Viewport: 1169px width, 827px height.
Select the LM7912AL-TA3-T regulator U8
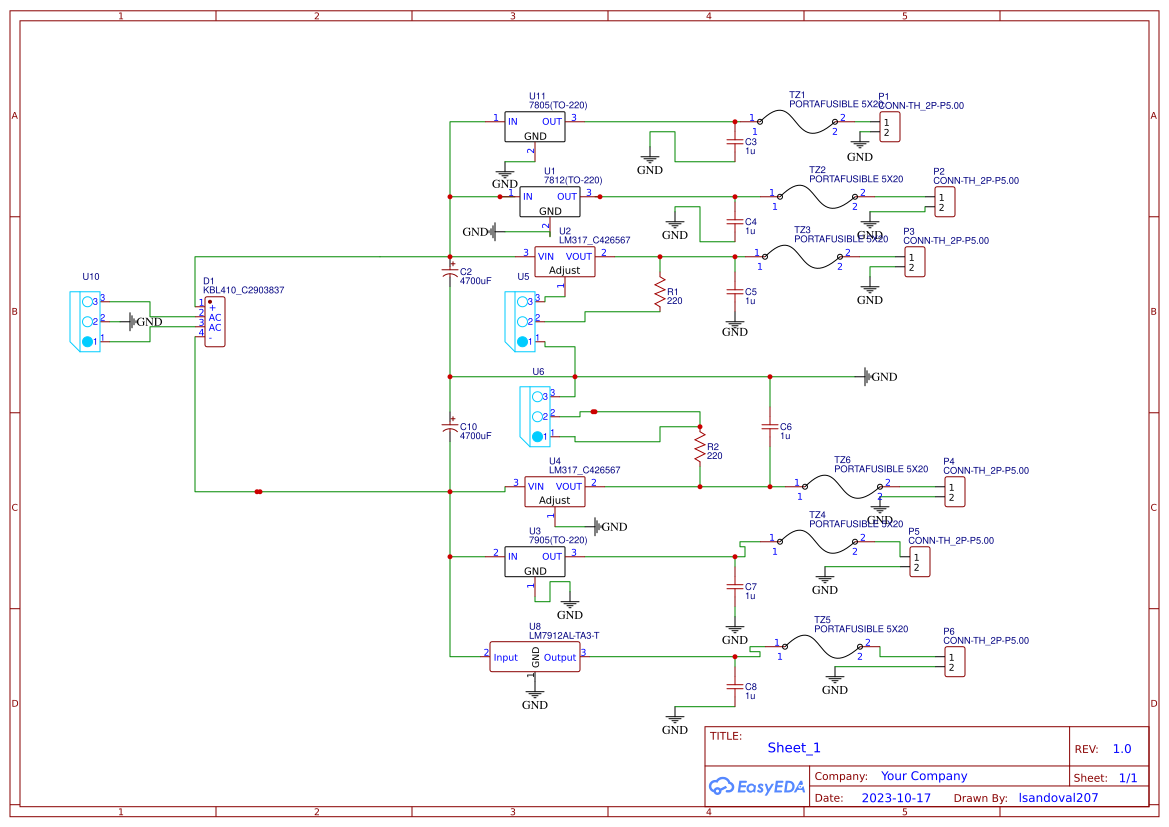535,657
